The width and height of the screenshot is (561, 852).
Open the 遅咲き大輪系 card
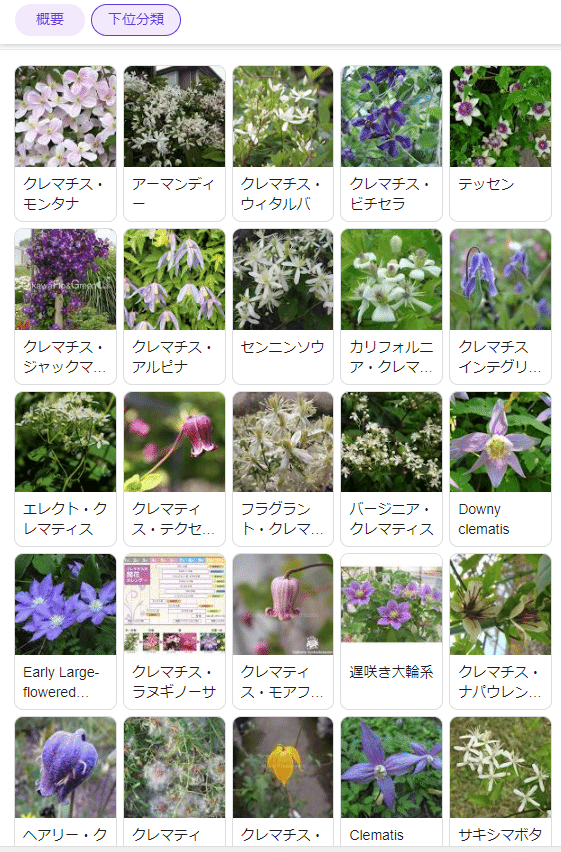(391, 631)
